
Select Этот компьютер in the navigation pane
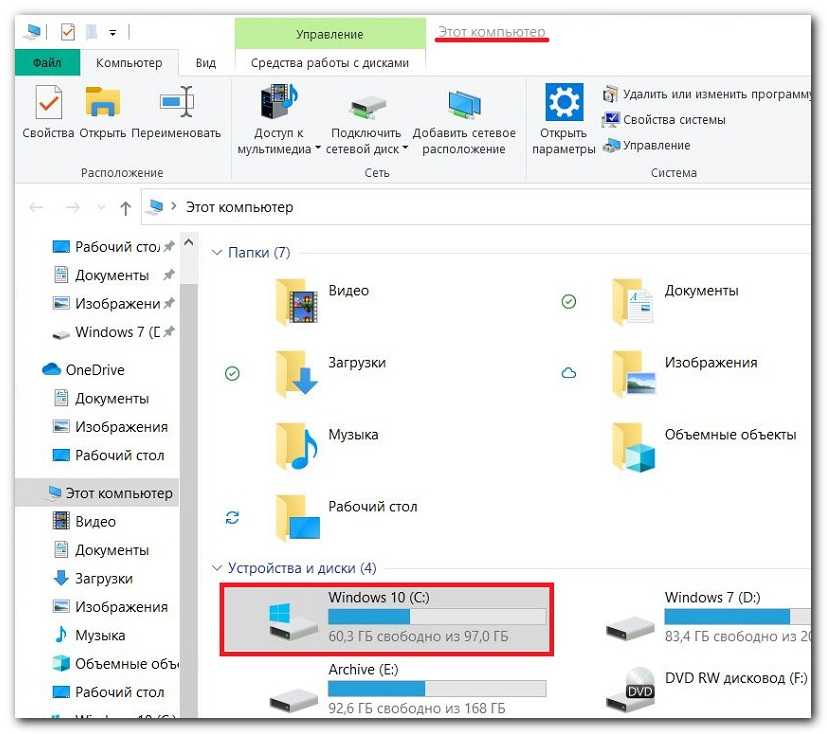[98, 493]
